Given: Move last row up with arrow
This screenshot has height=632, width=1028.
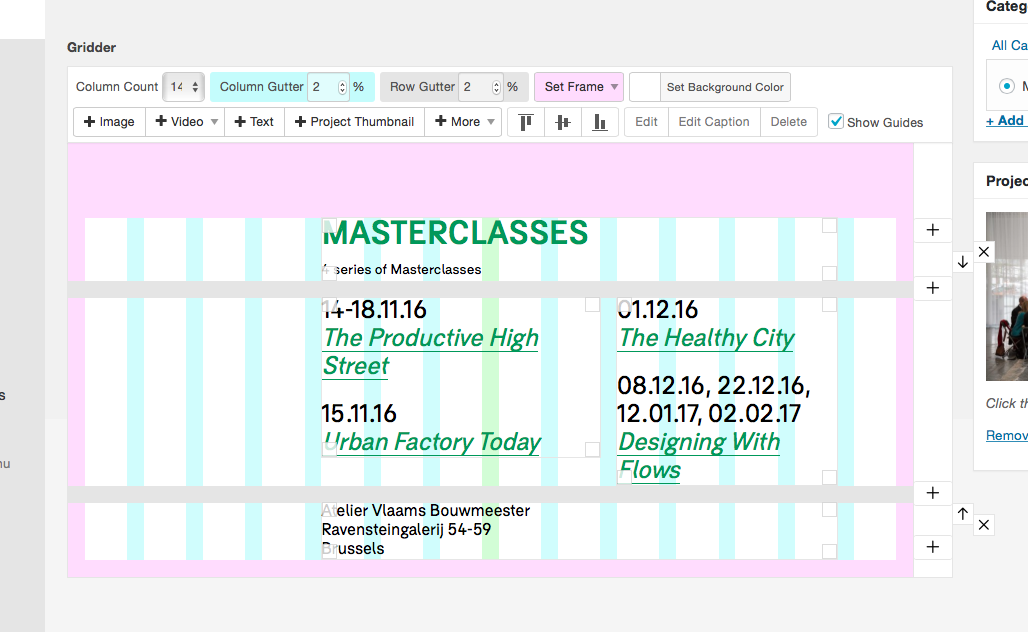Looking at the screenshot, I should click(962, 513).
